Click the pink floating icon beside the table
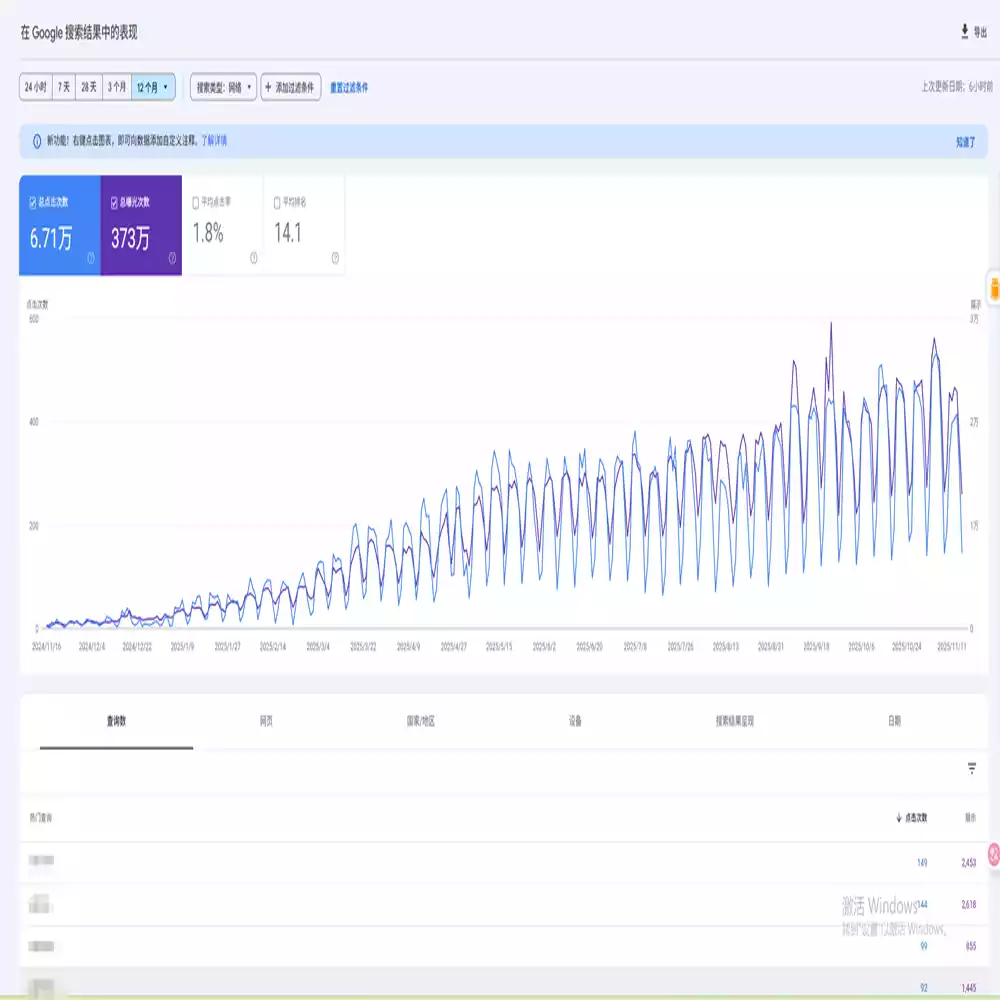1000x1000 pixels. point(994,854)
